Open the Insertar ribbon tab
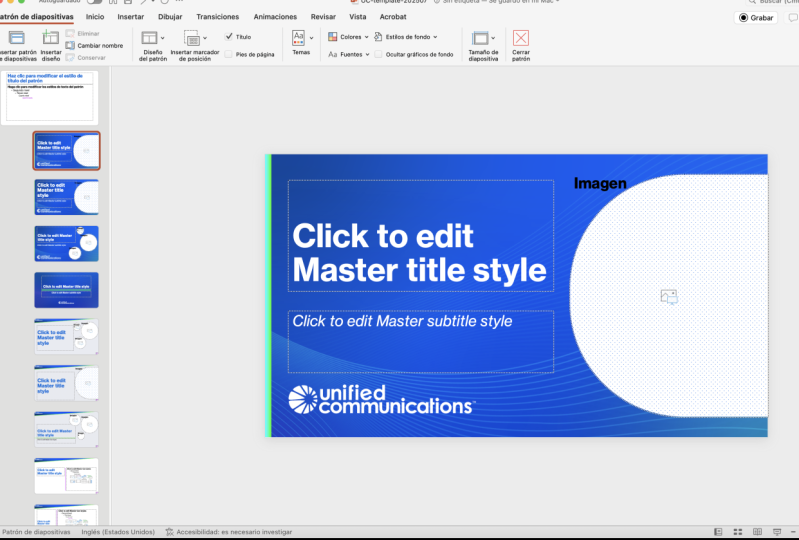Image resolution: width=799 pixels, height=540 pixels. (x=130, y=17)
